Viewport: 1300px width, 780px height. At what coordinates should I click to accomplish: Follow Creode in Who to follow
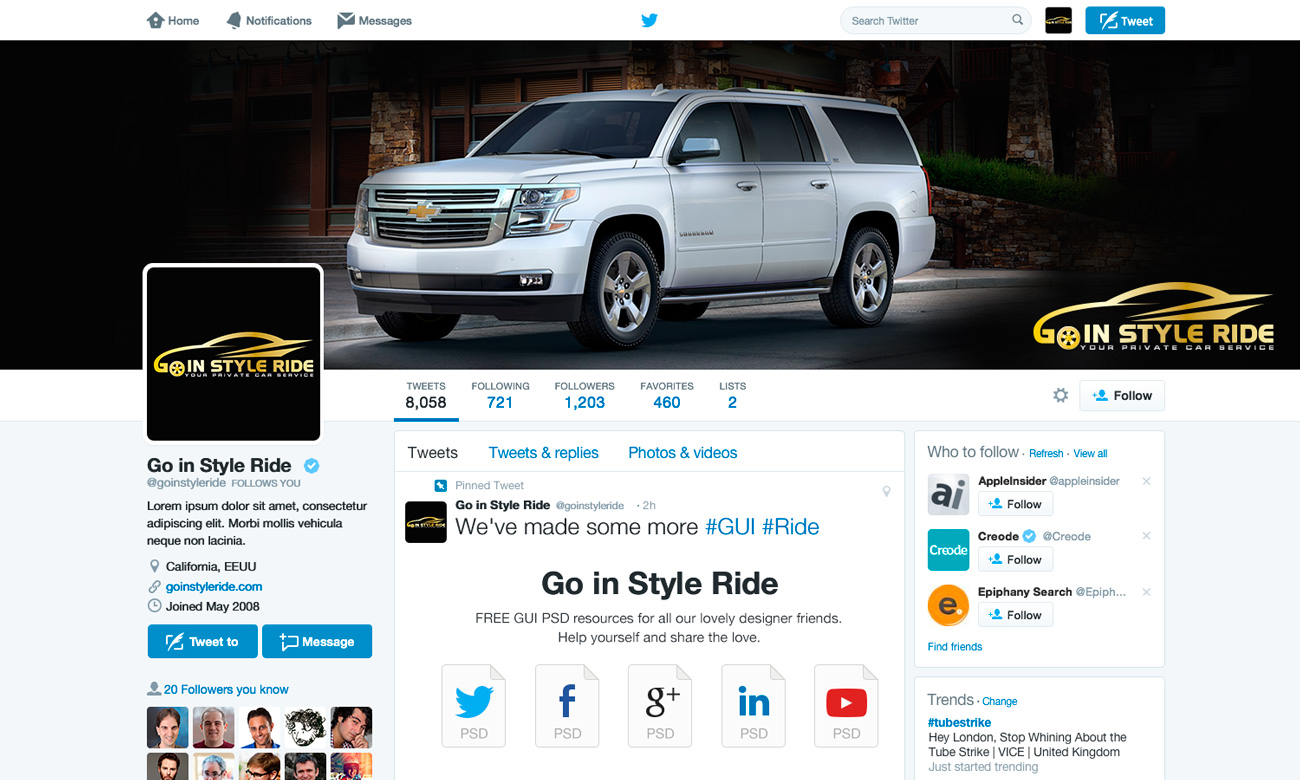click(x=1015, y=559)
